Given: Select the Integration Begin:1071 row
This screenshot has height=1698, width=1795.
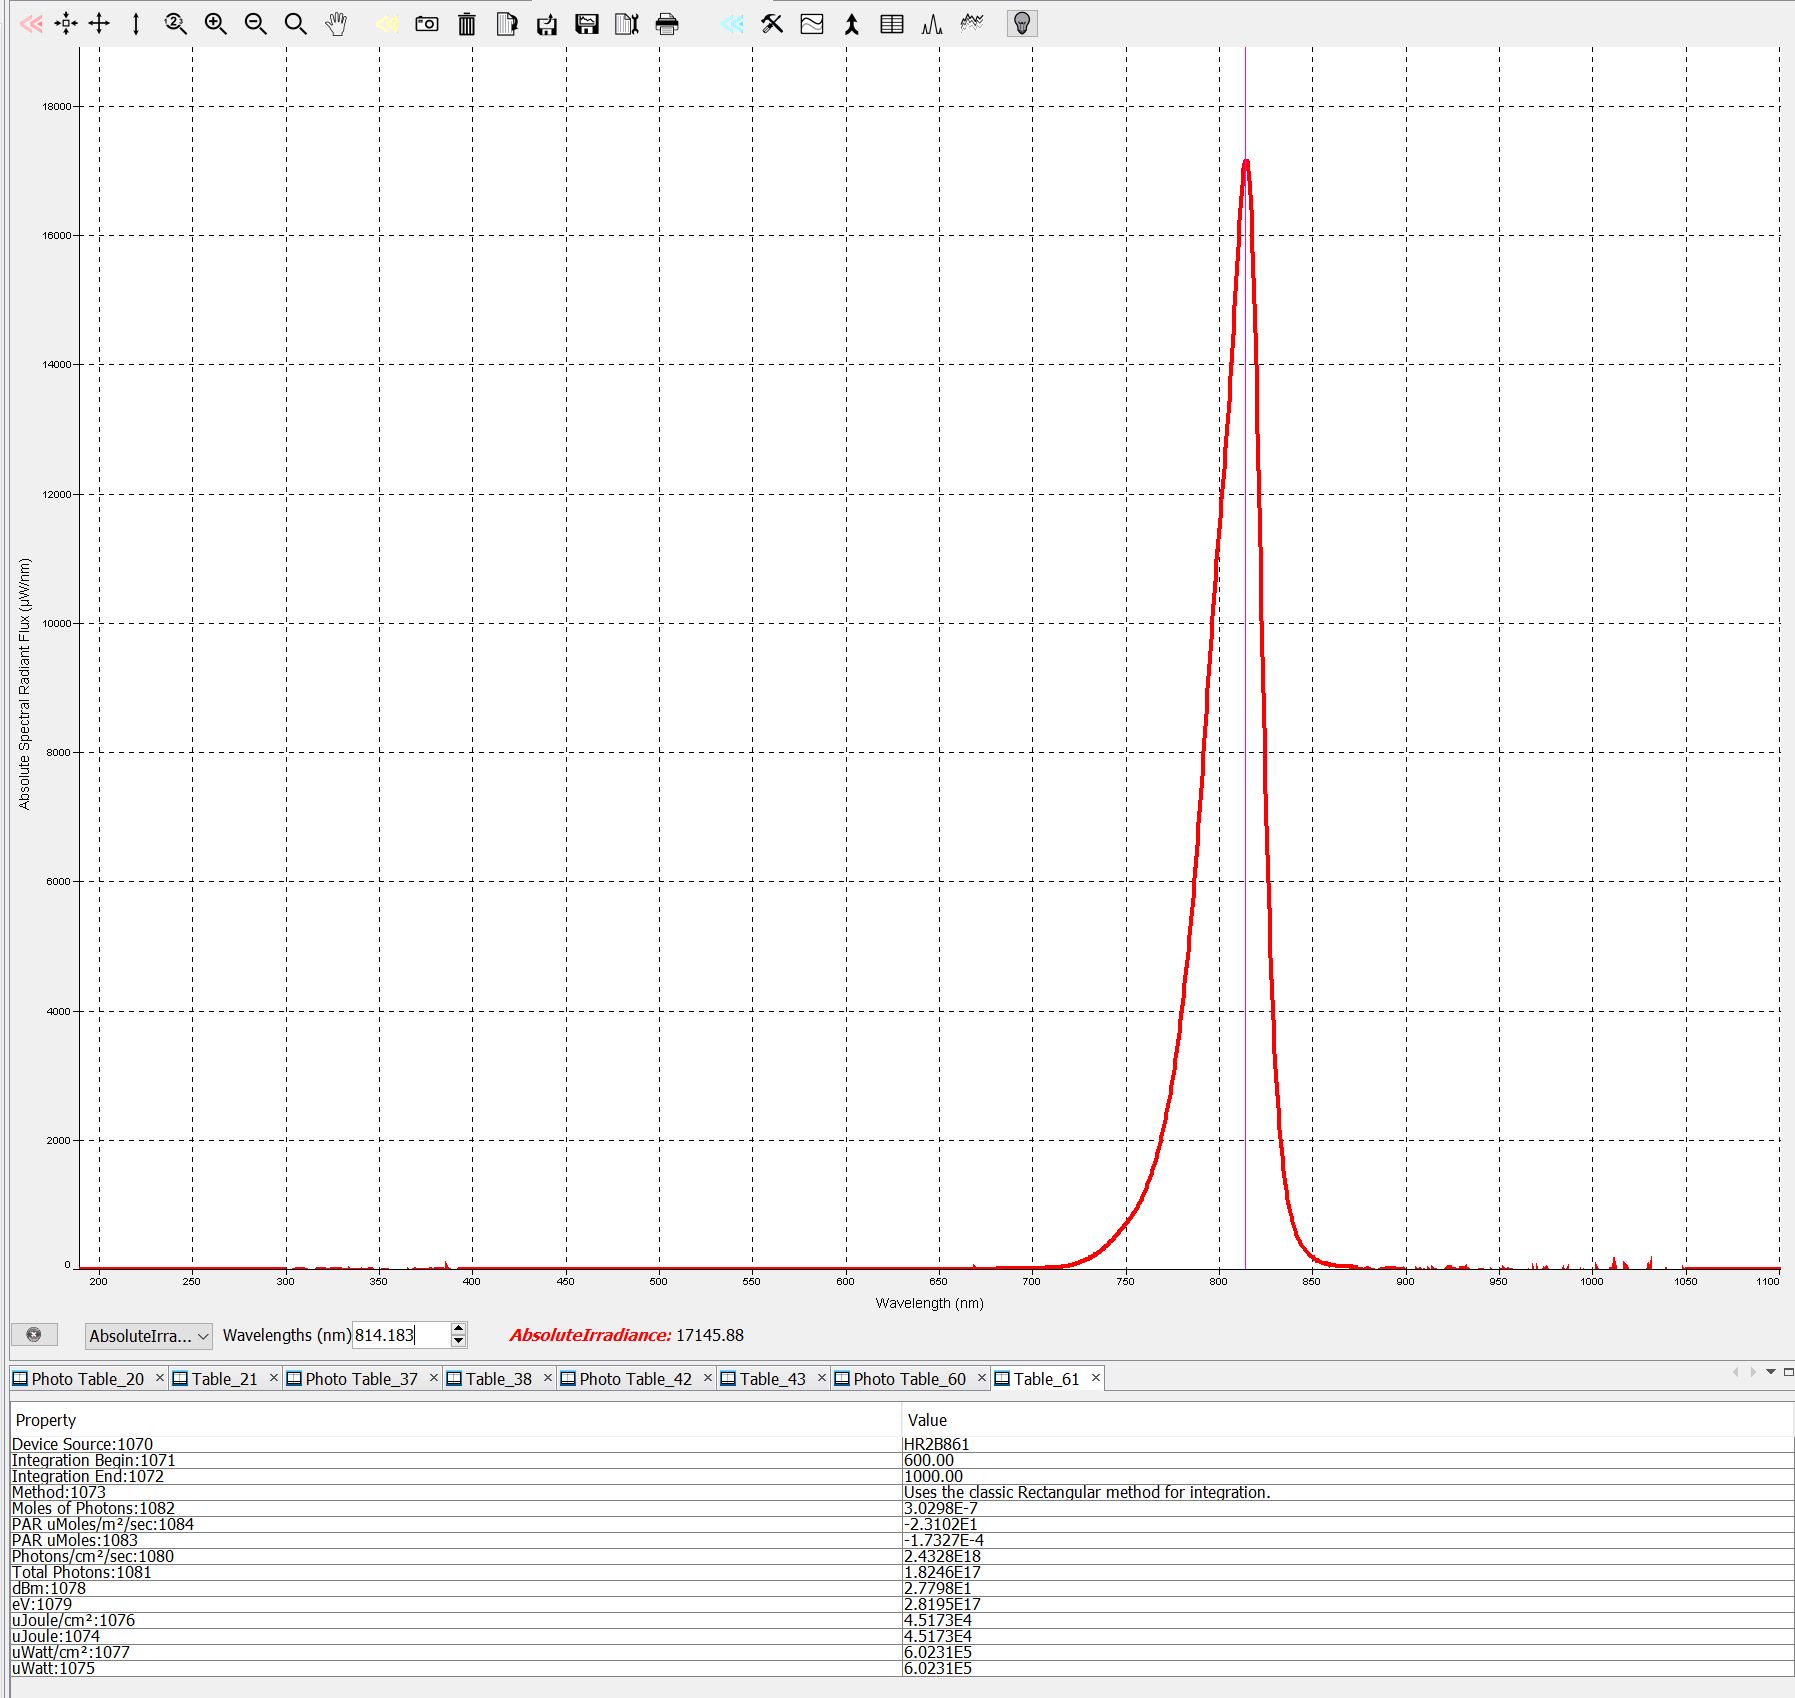Looking at the screenshot, I should point(902,1460).
